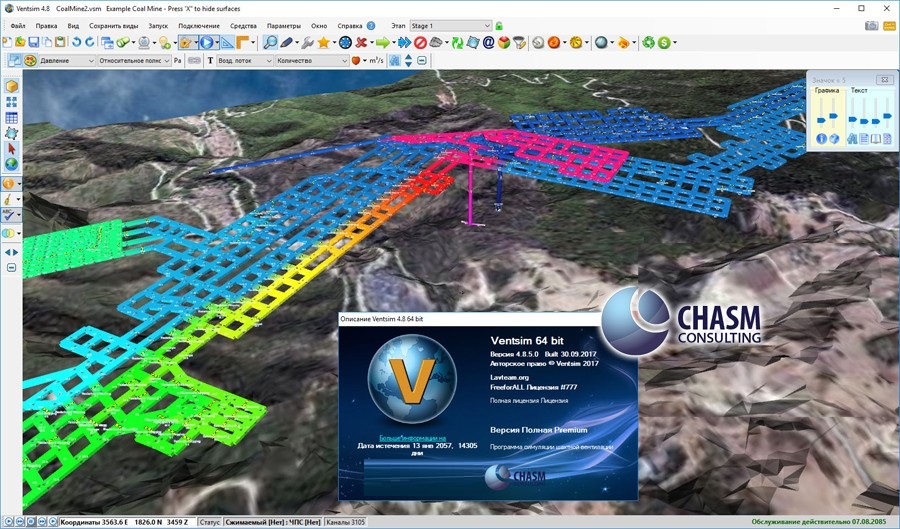
Task: Click the red pointer icon in sidebar
Action: tap(11, 148)
